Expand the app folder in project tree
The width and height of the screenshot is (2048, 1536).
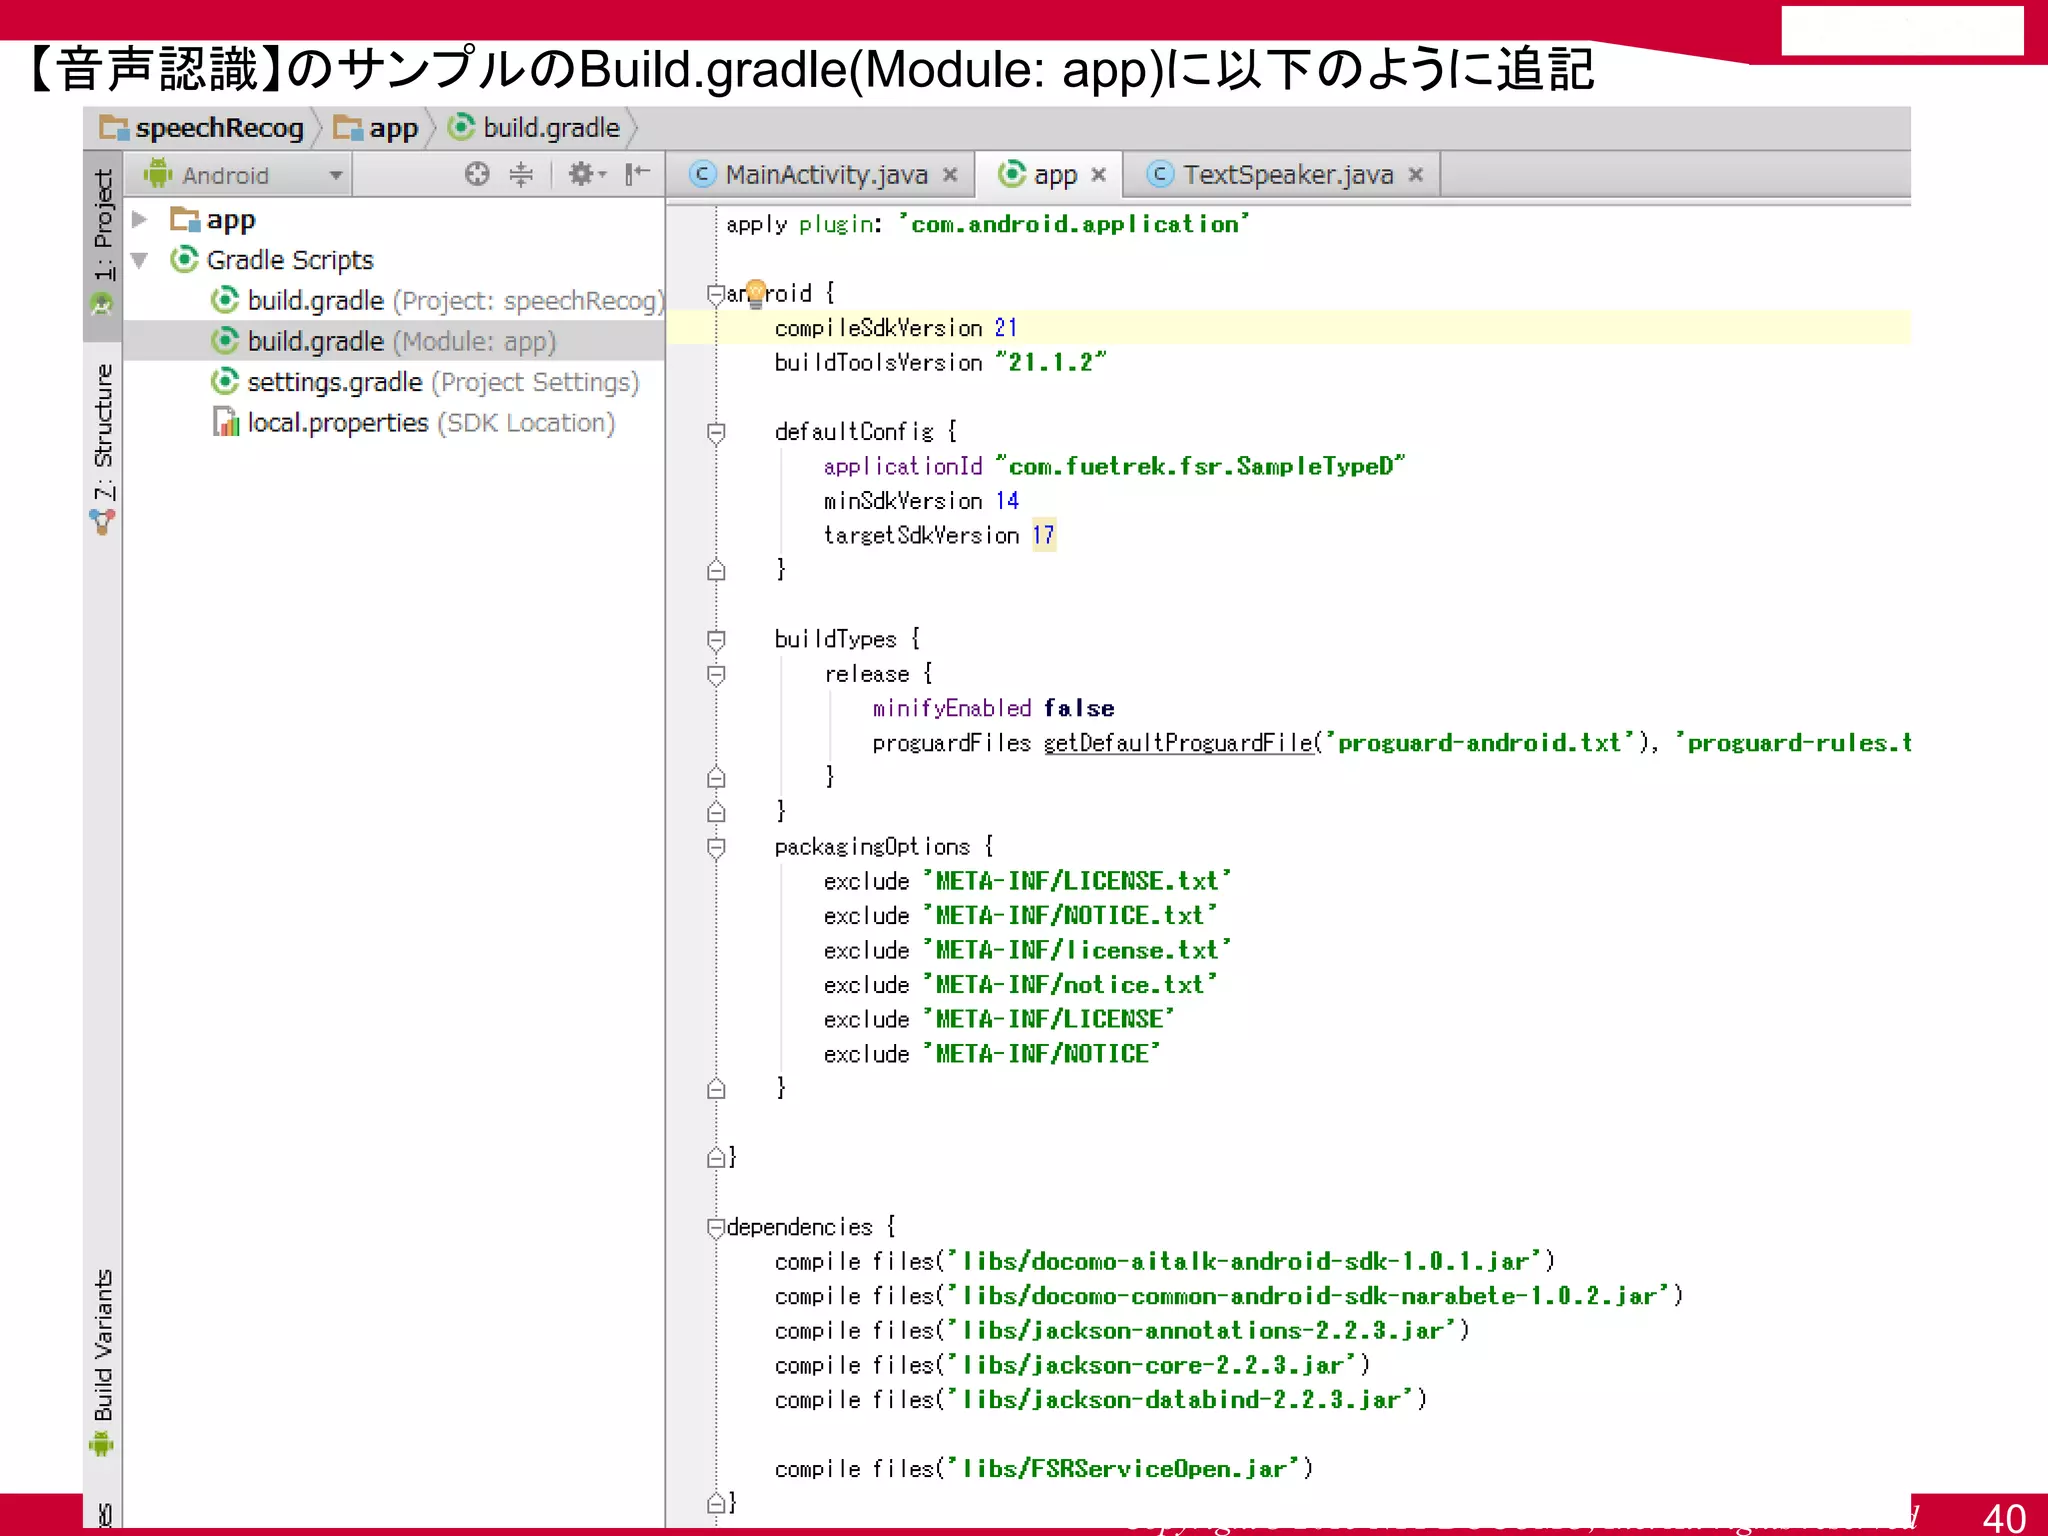140,219
